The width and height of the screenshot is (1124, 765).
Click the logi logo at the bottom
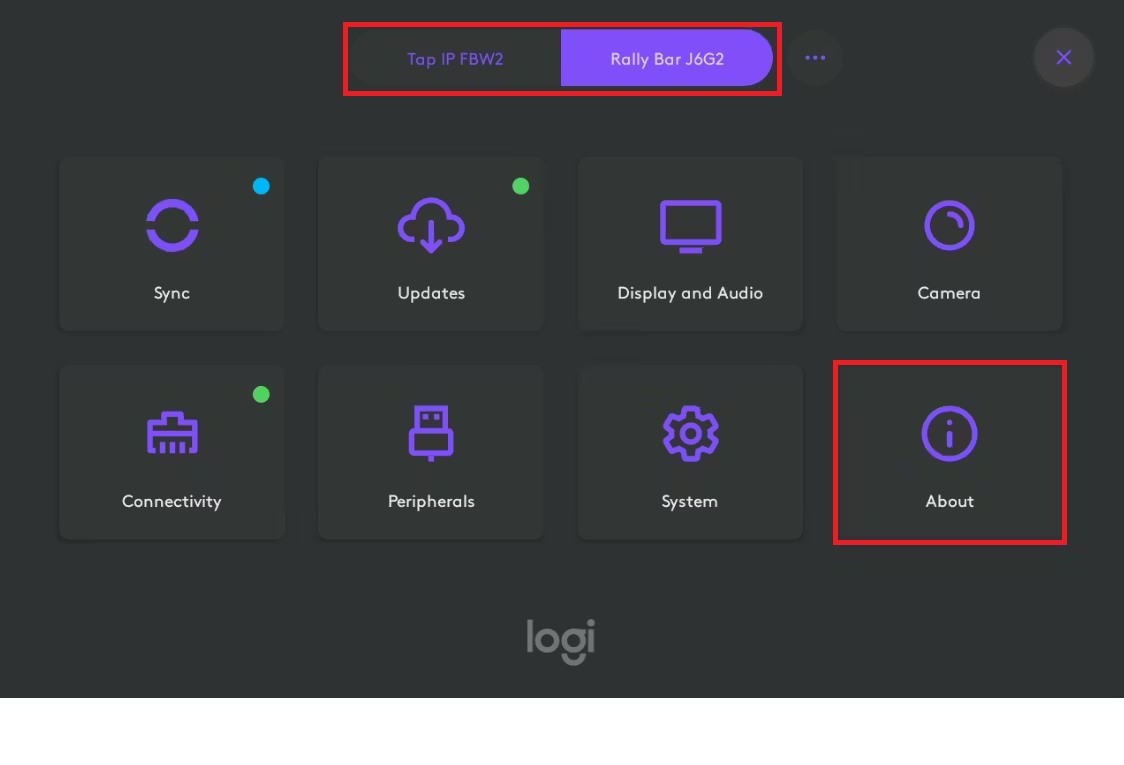[562, 643]
